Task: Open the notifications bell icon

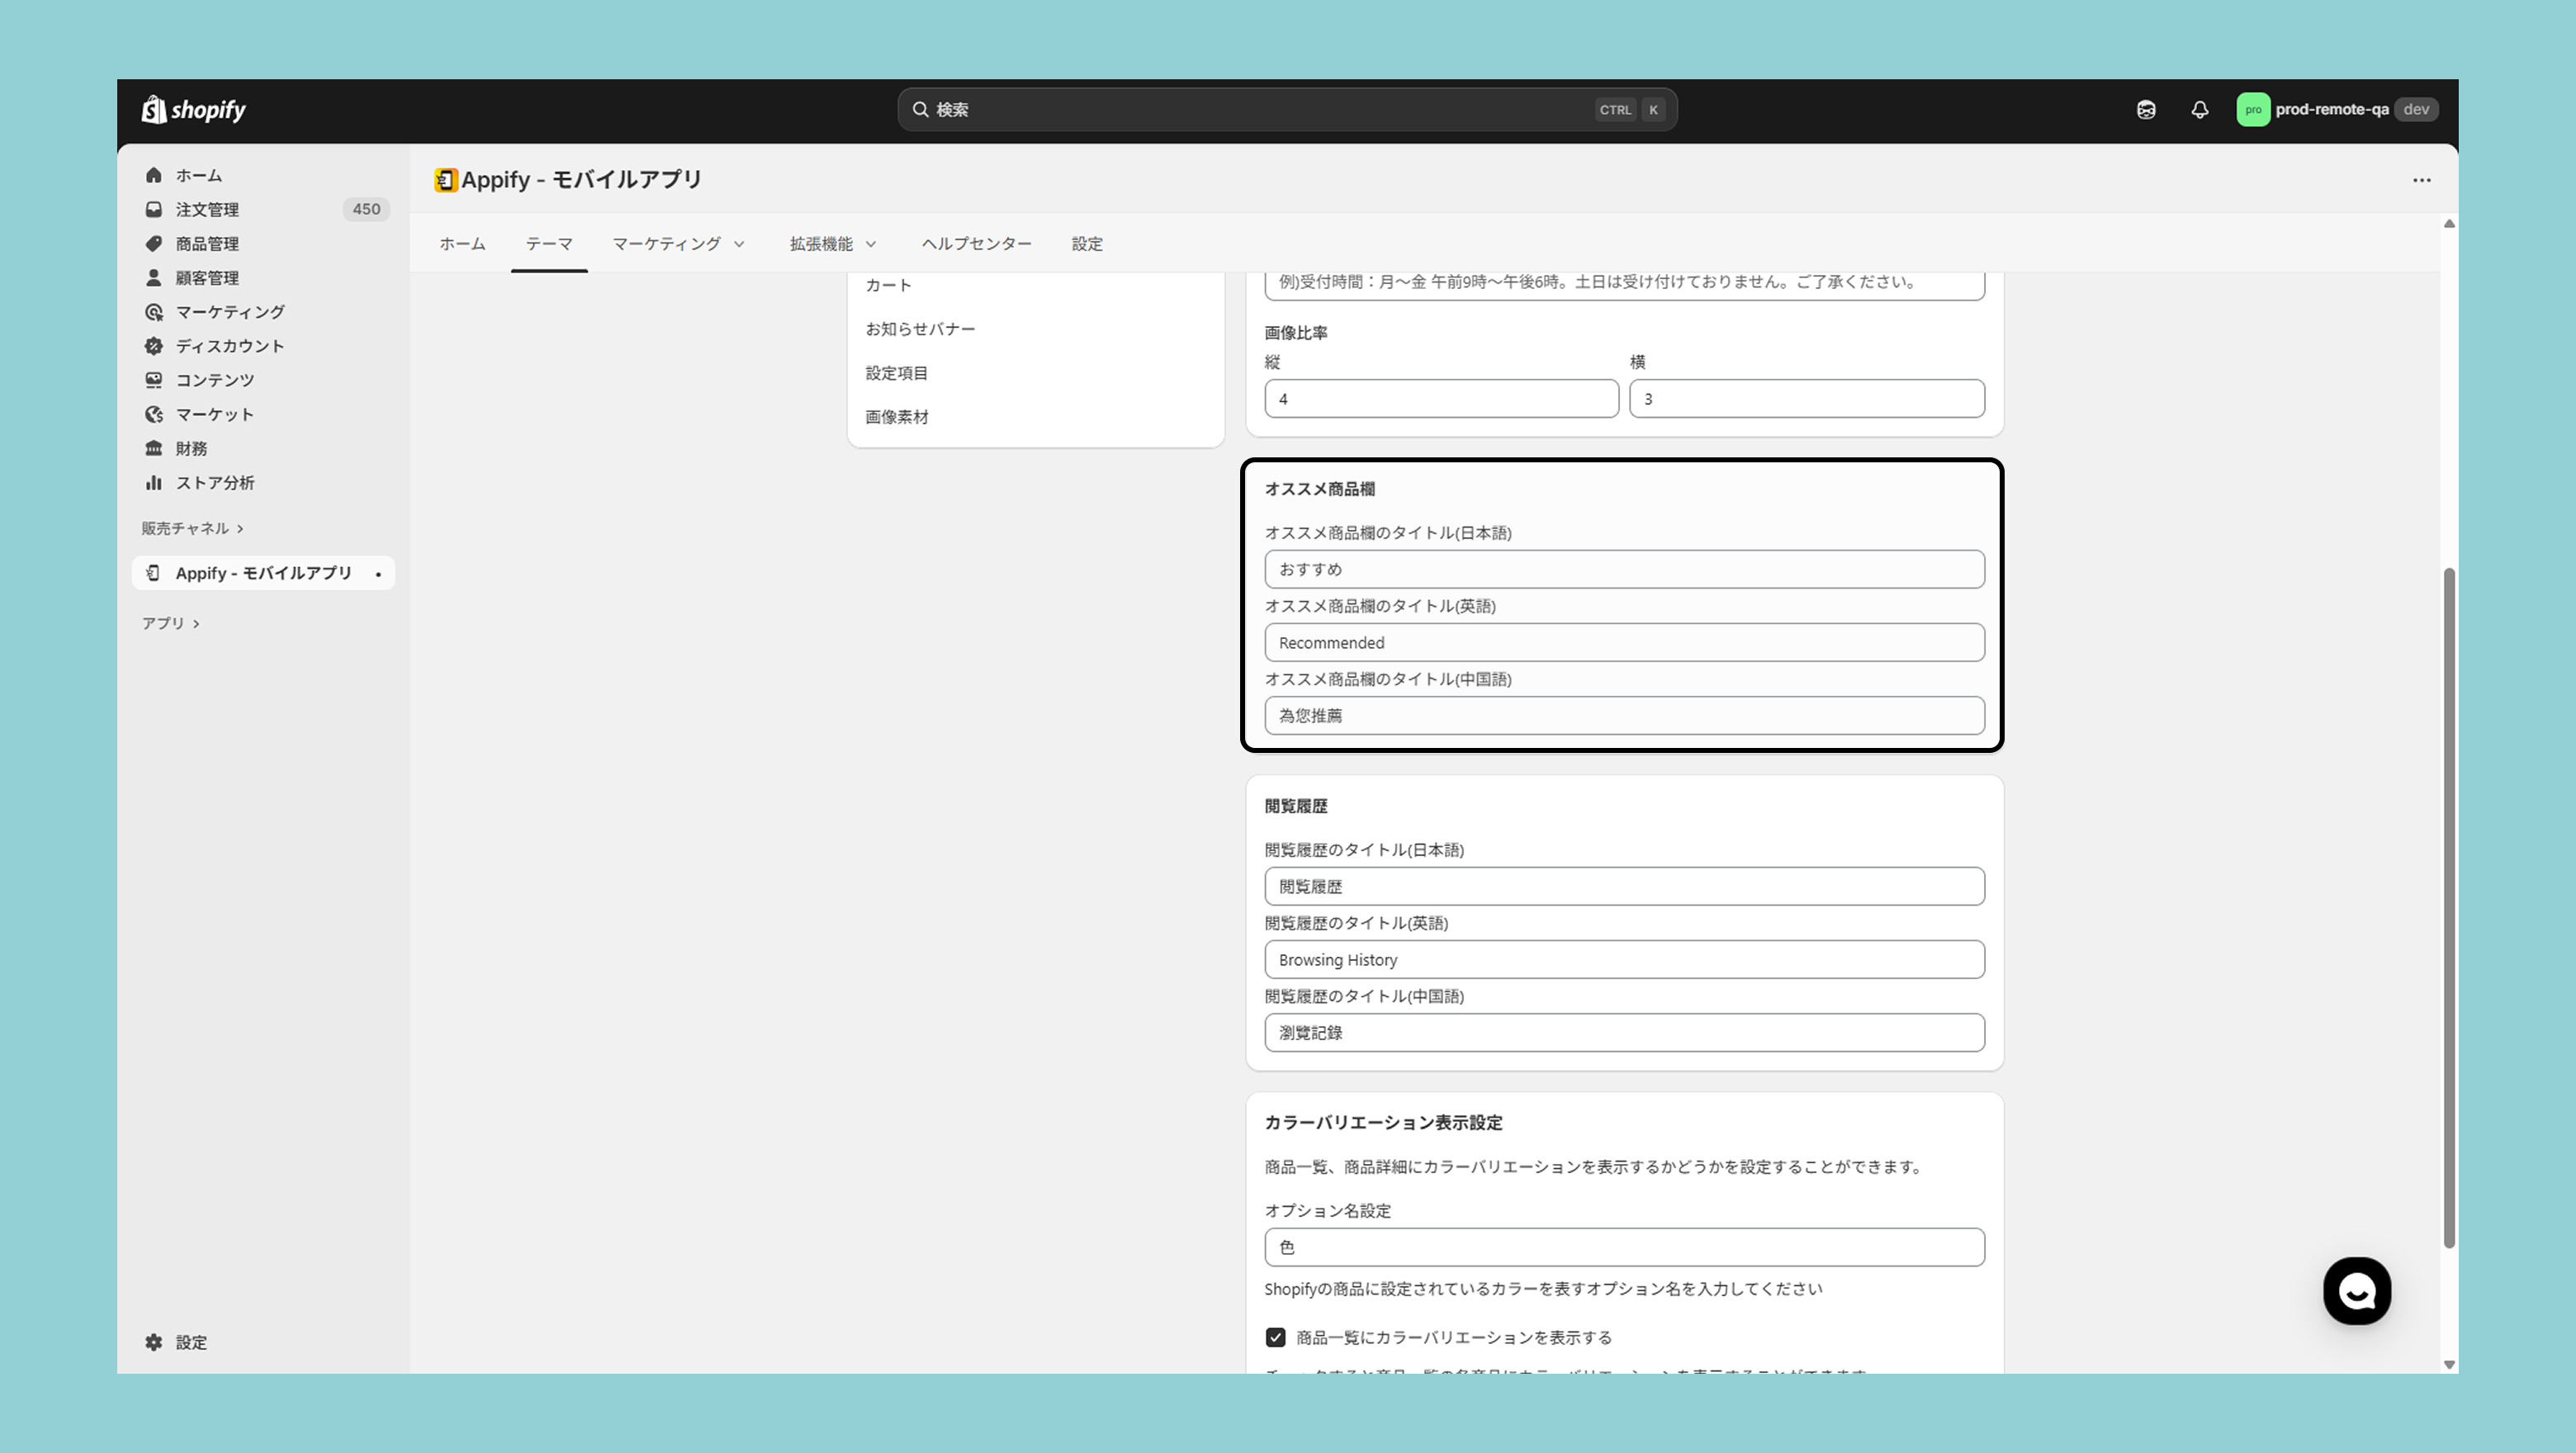Action: click(2199, 110)
